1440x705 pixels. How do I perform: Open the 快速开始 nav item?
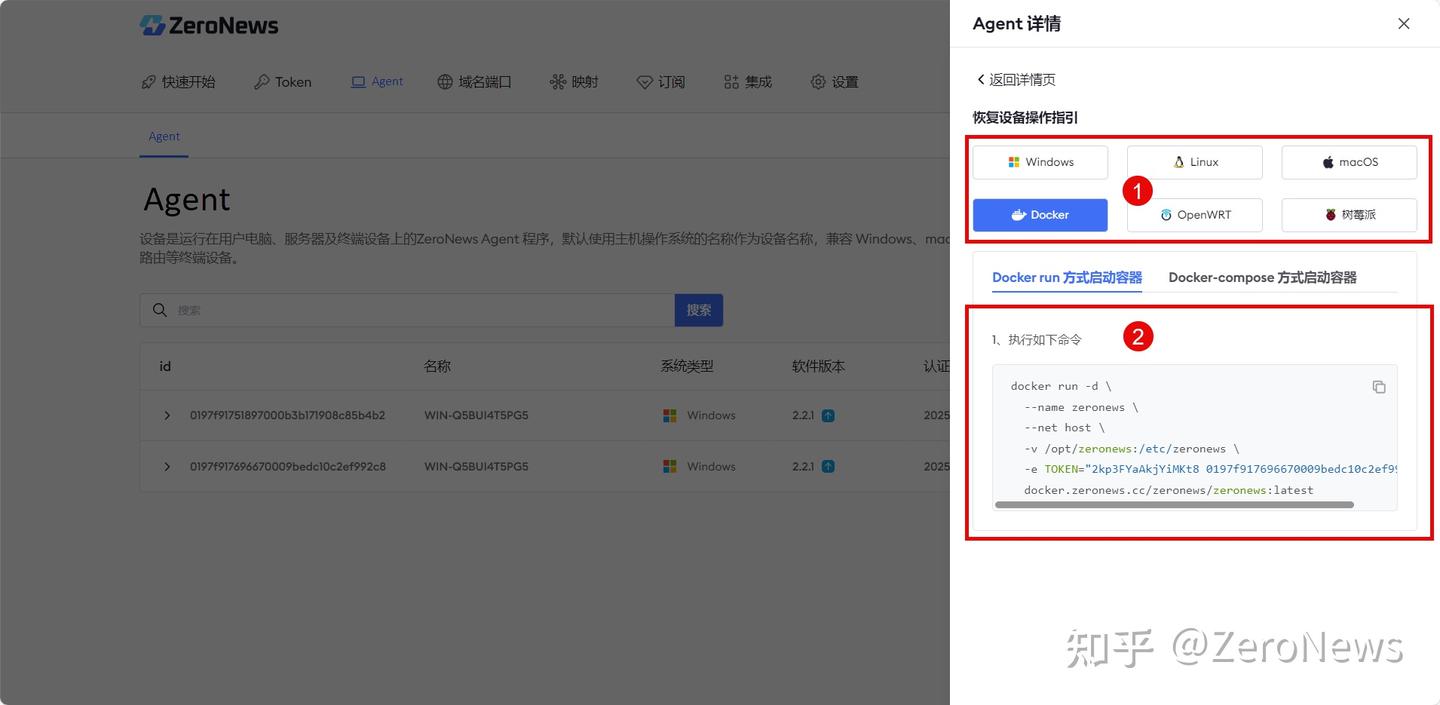point(178,82)
